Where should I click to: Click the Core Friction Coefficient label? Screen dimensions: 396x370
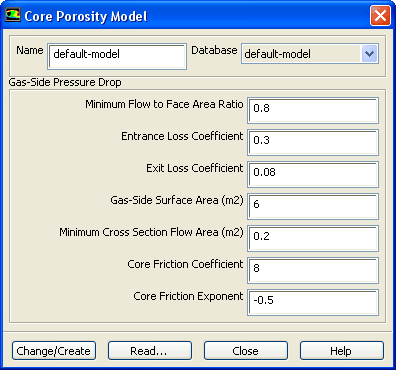(185, 264)
